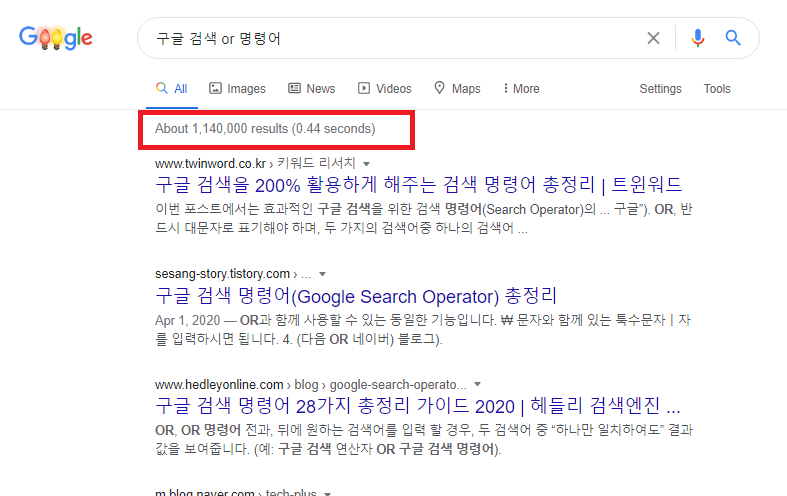Open result '구글 검색 명령어 28가지 총정리 가이드 2020'
Screen dimensions: 787x496
pyautogui.click(x=418, y=406)
